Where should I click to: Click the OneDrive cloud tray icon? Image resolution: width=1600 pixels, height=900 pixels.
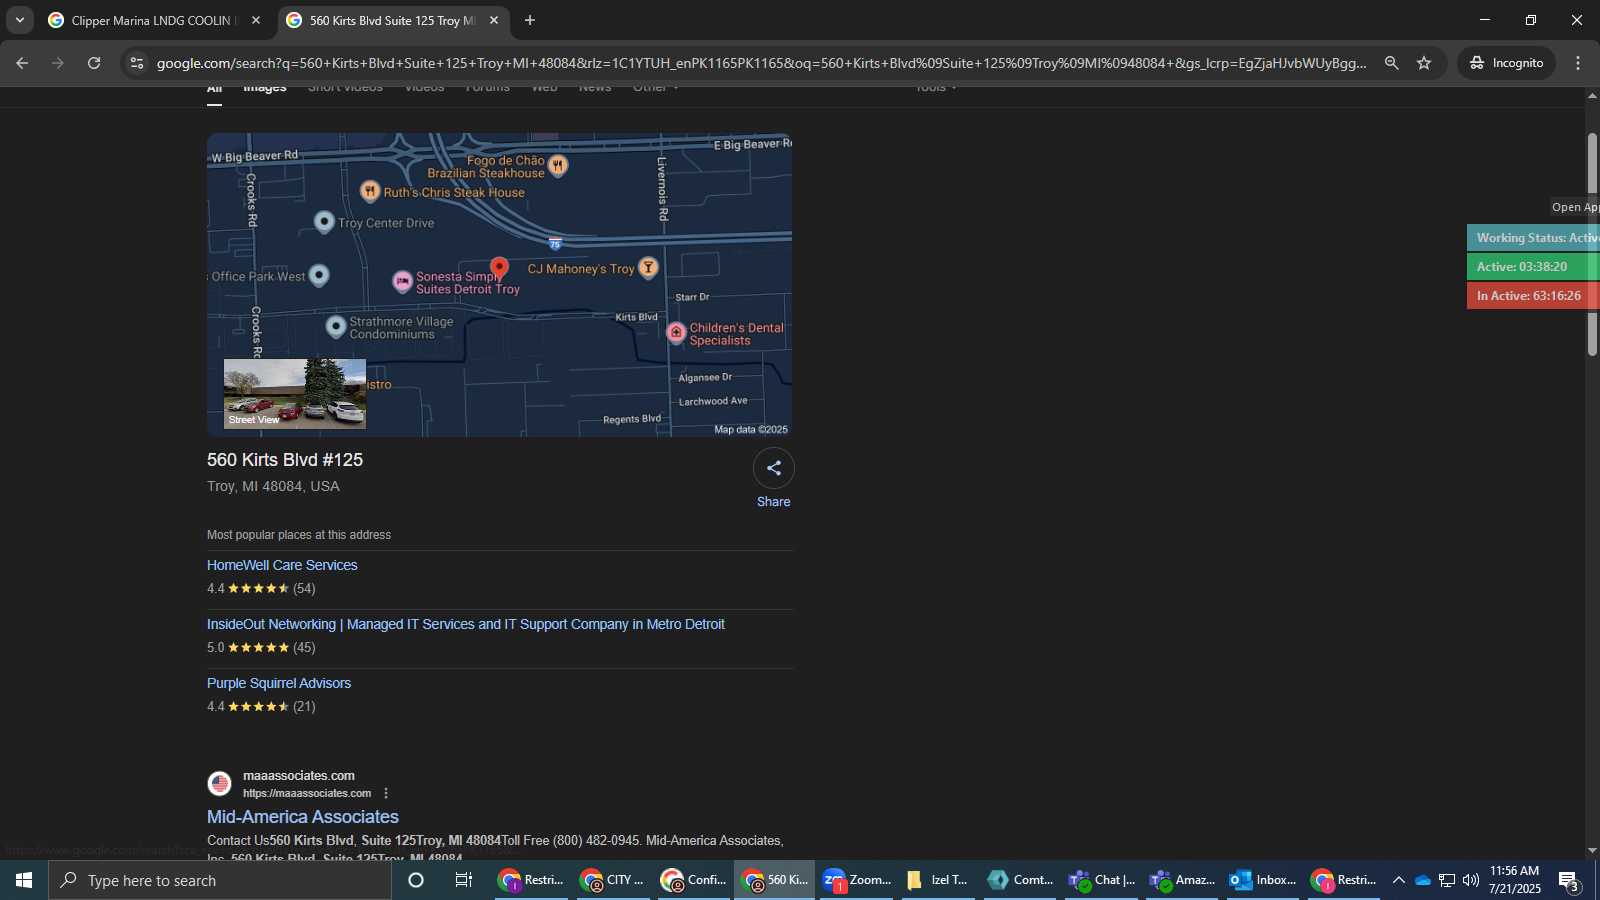[1423, 880]
